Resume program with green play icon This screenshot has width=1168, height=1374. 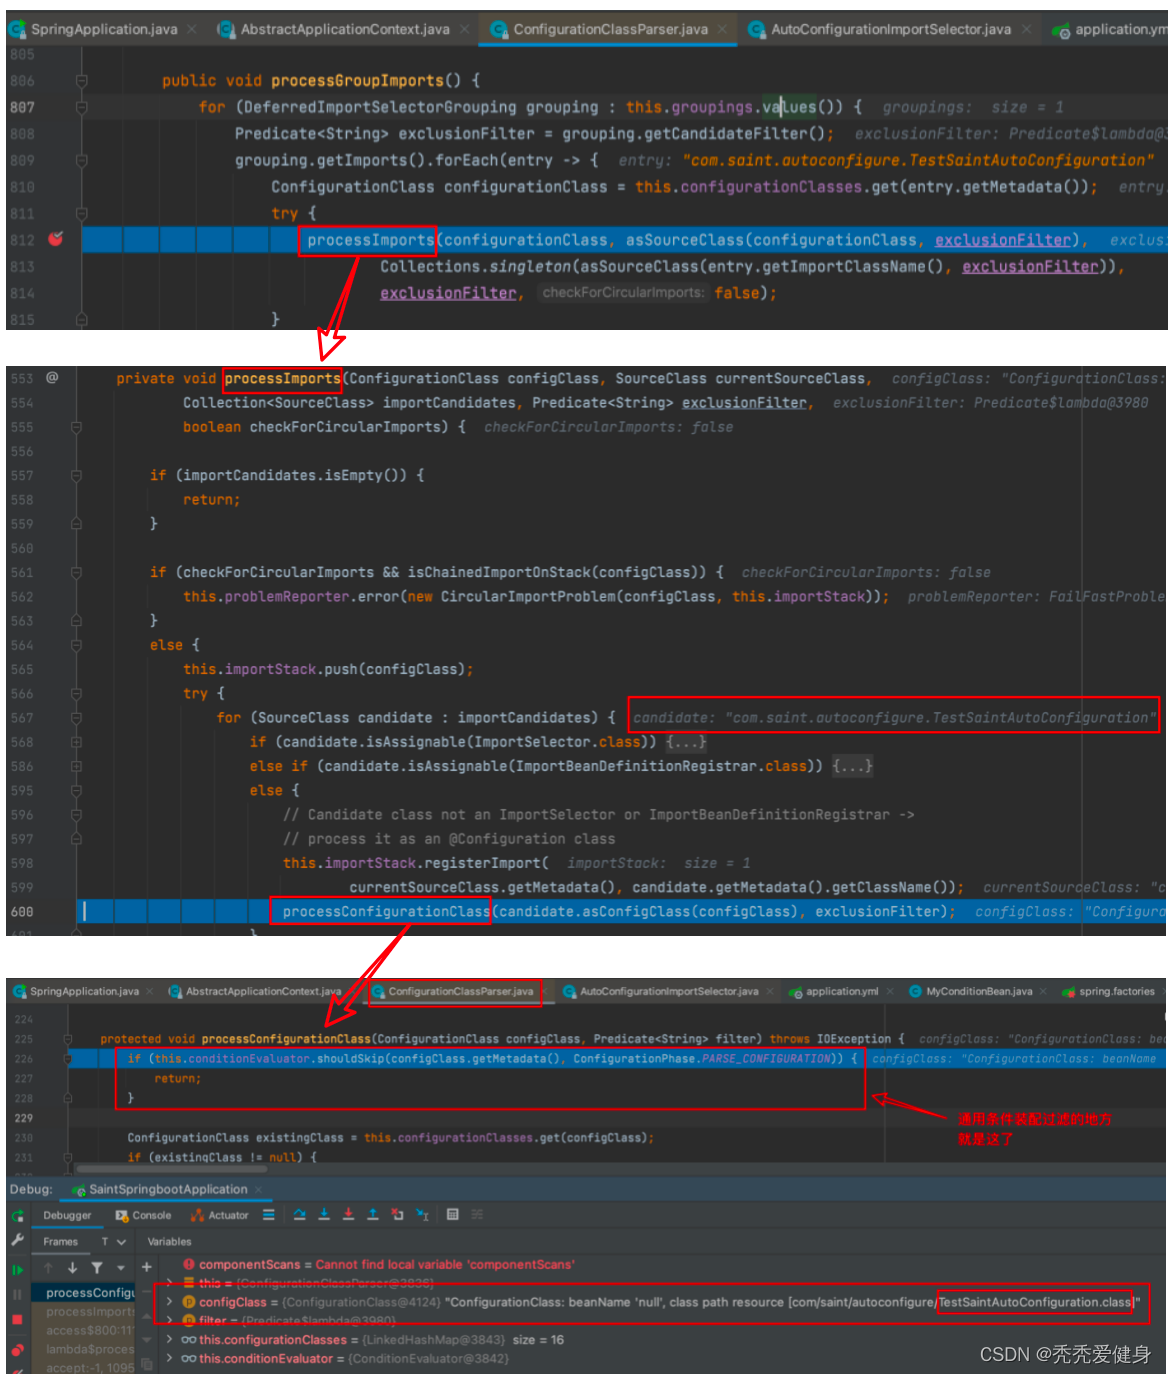coord(17,1269)
